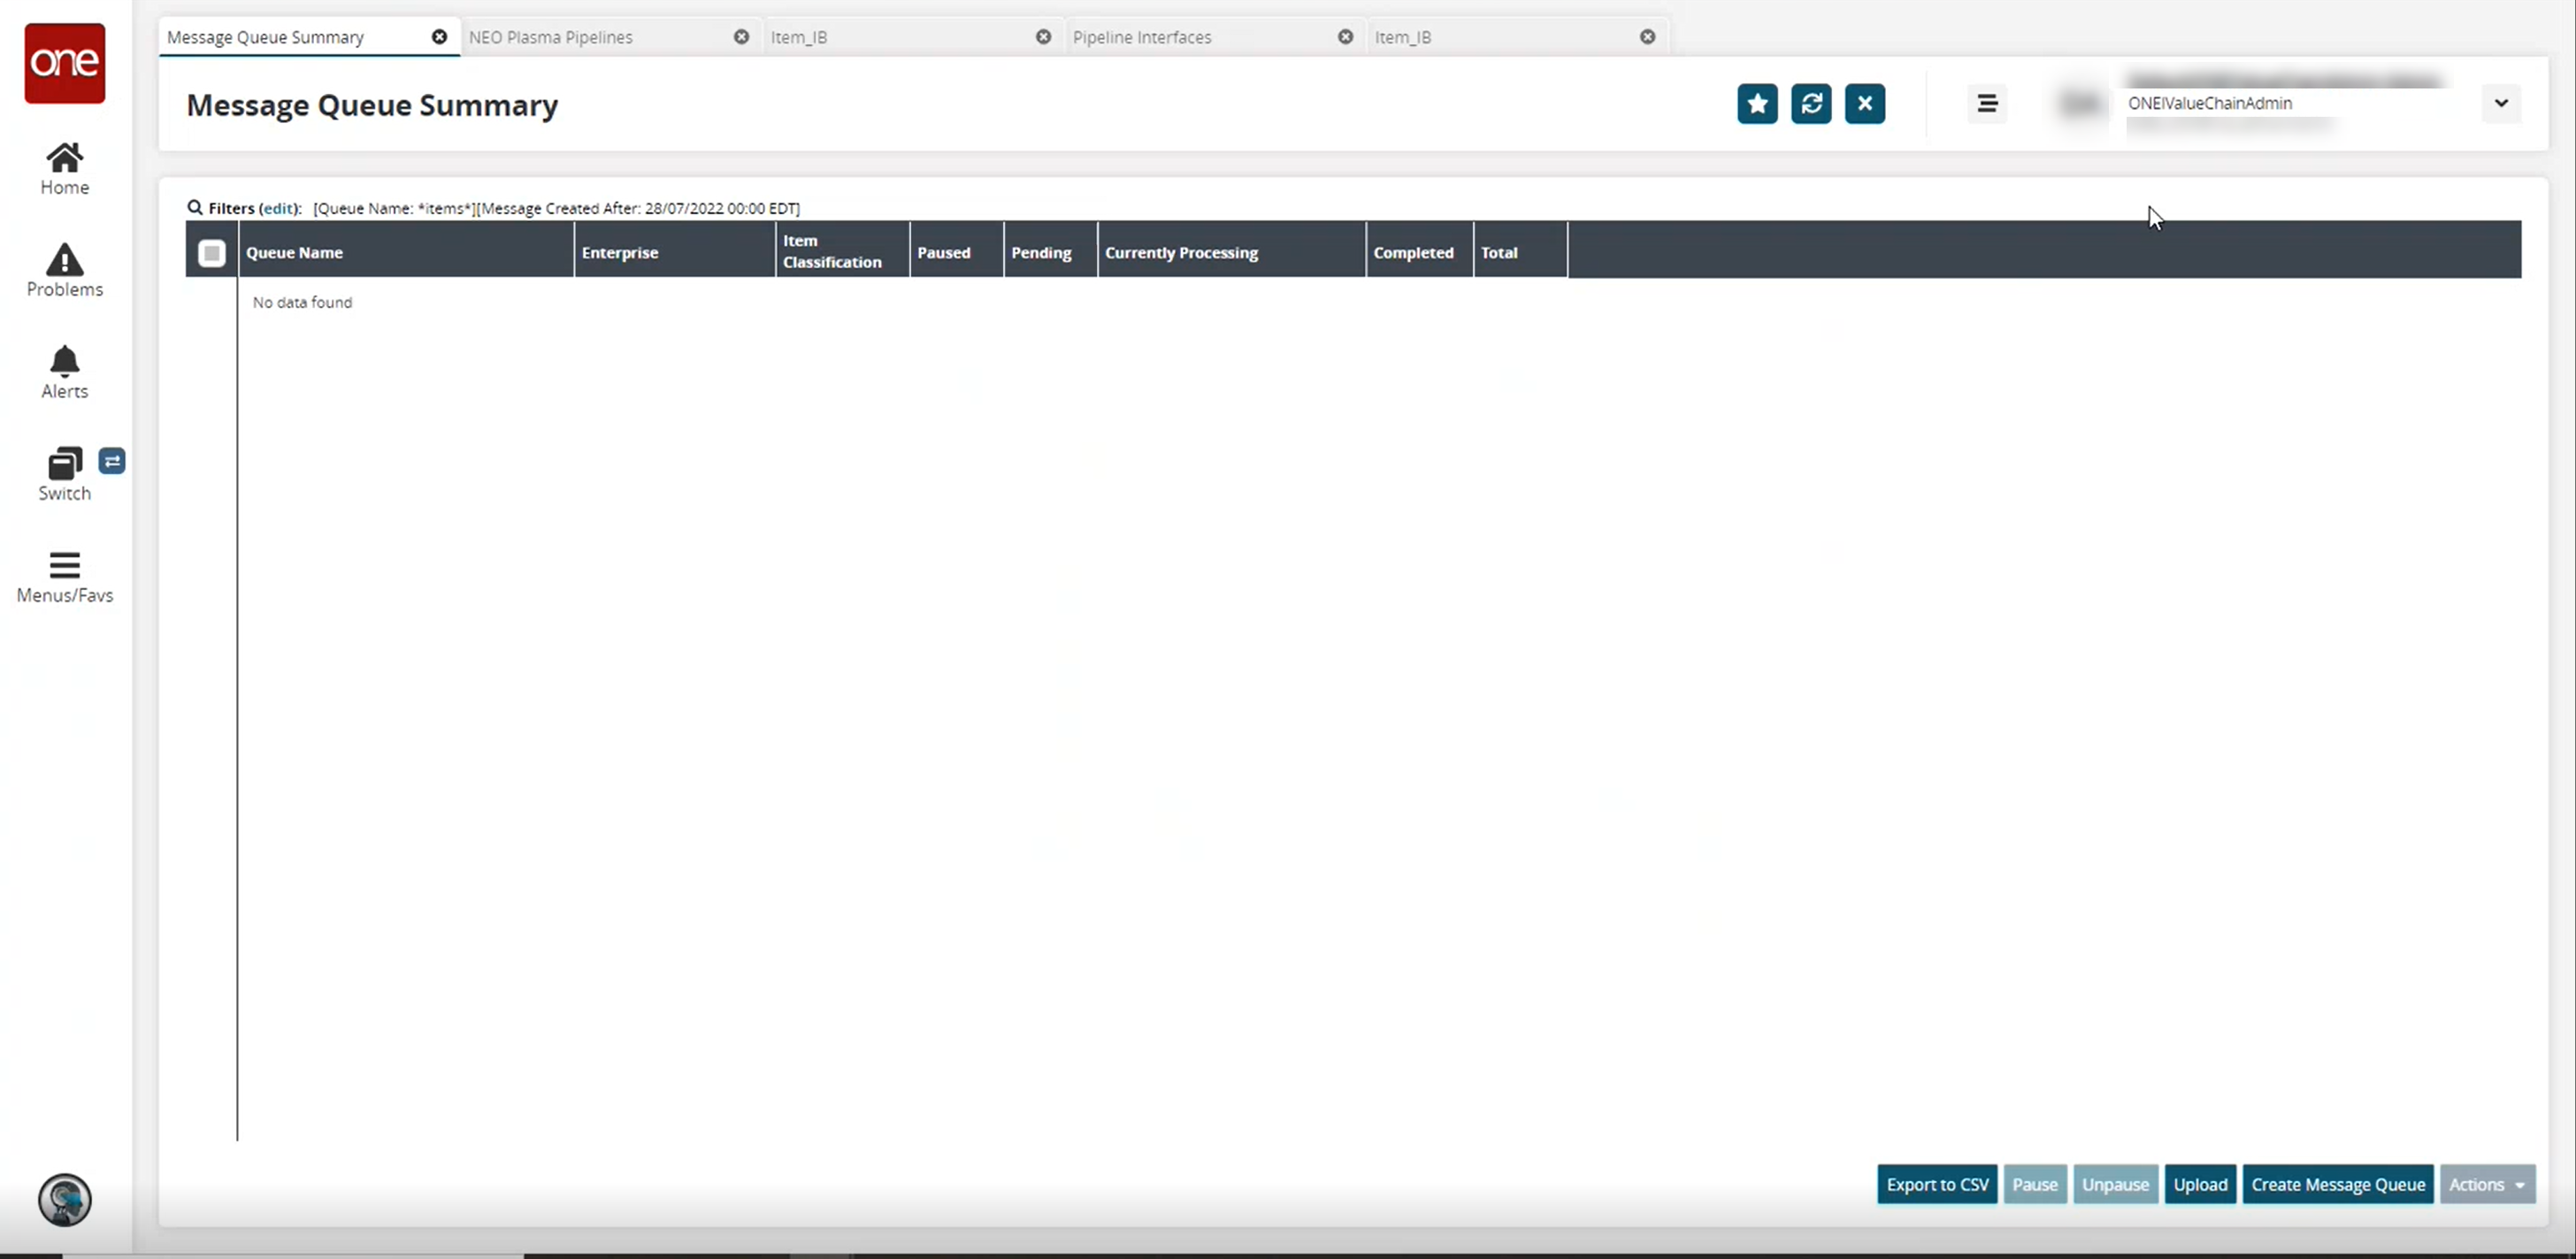2576x1259 pixels.
Task: Click the Export to CSV button
Action: pyautogui.click(x=1938, y=1184)
